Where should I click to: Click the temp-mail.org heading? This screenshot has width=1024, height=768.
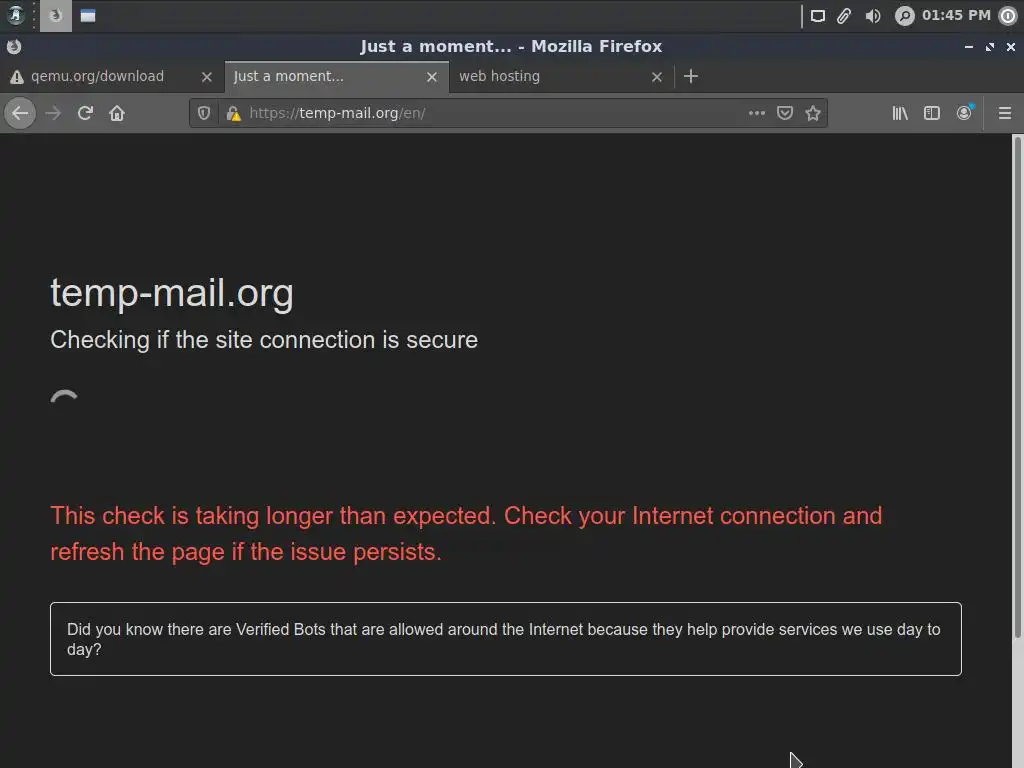click(172, 293)
